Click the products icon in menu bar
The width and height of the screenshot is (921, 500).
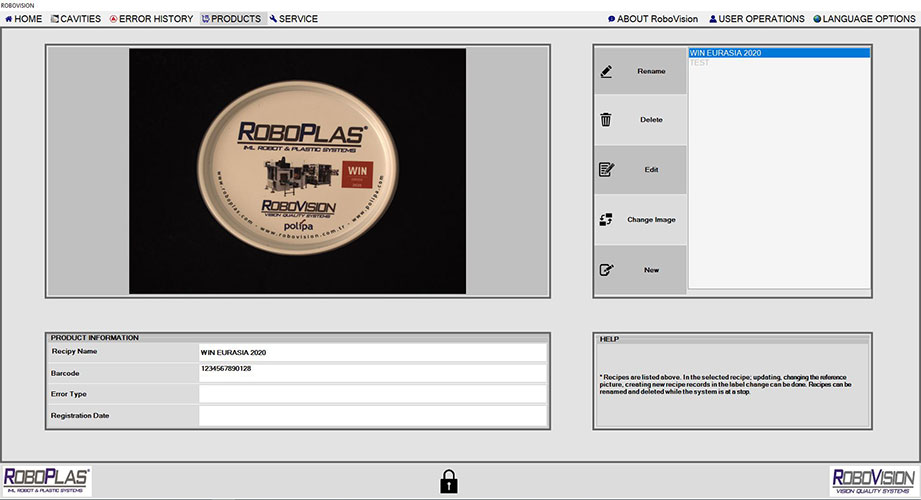[x=206, y=19]
